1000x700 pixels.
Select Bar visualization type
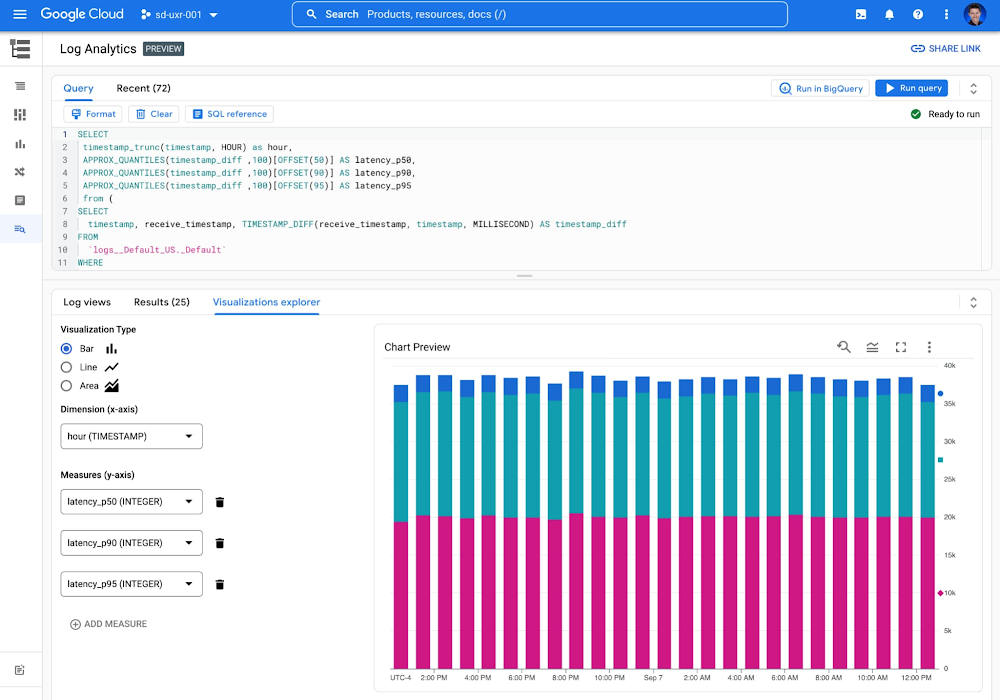[67, 349]
